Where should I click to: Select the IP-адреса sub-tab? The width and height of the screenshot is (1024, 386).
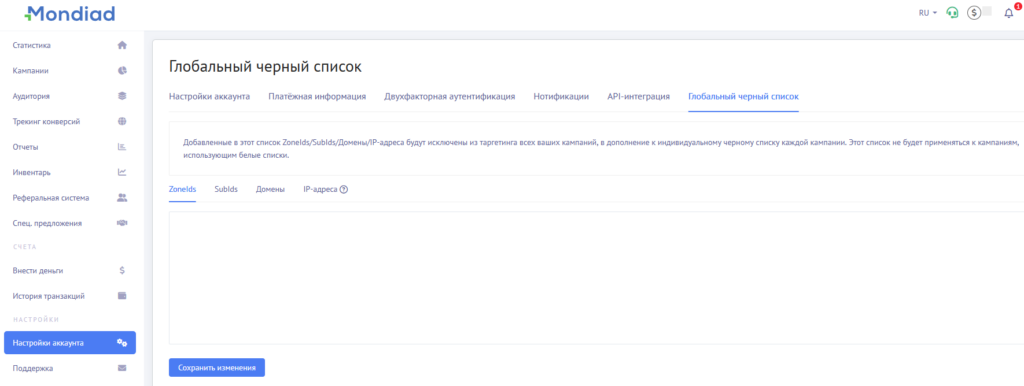pyautogui.click(x=320, y=189)
